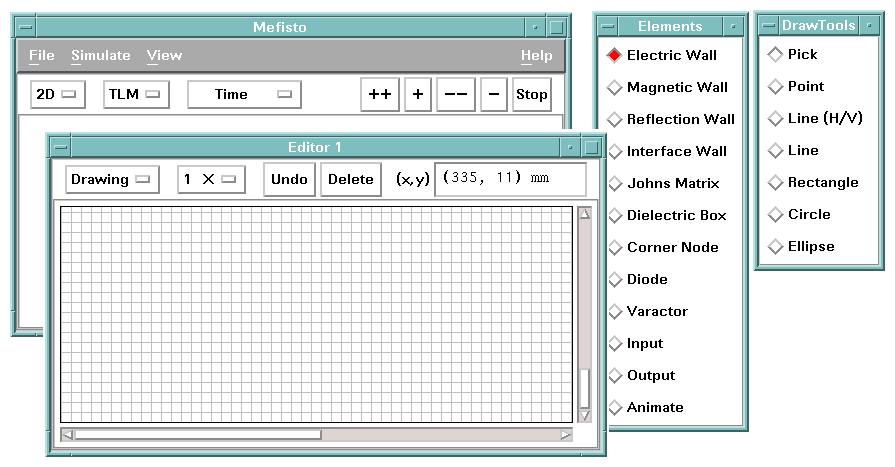Select the Diode element
Screen dimensions: 895x467
(638, 279)
